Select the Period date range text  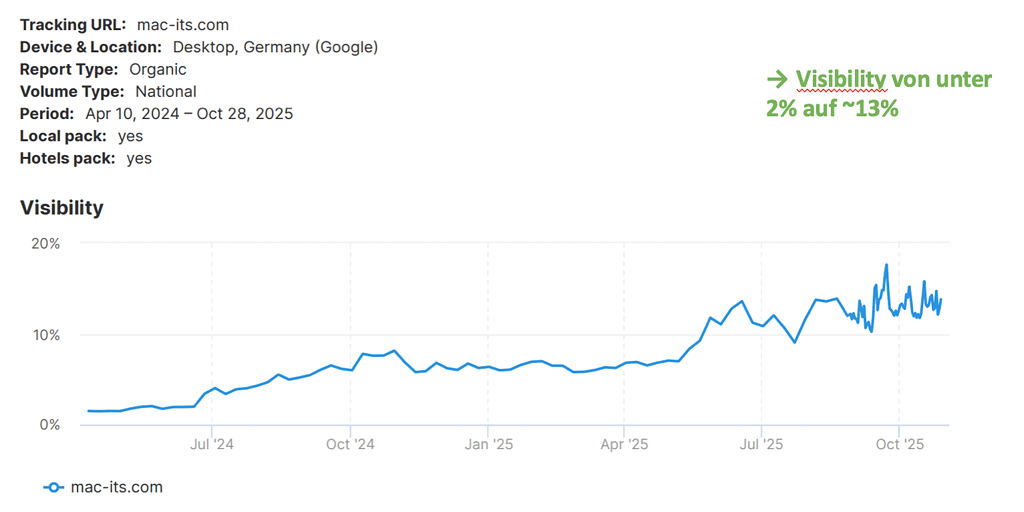[189, 113]
